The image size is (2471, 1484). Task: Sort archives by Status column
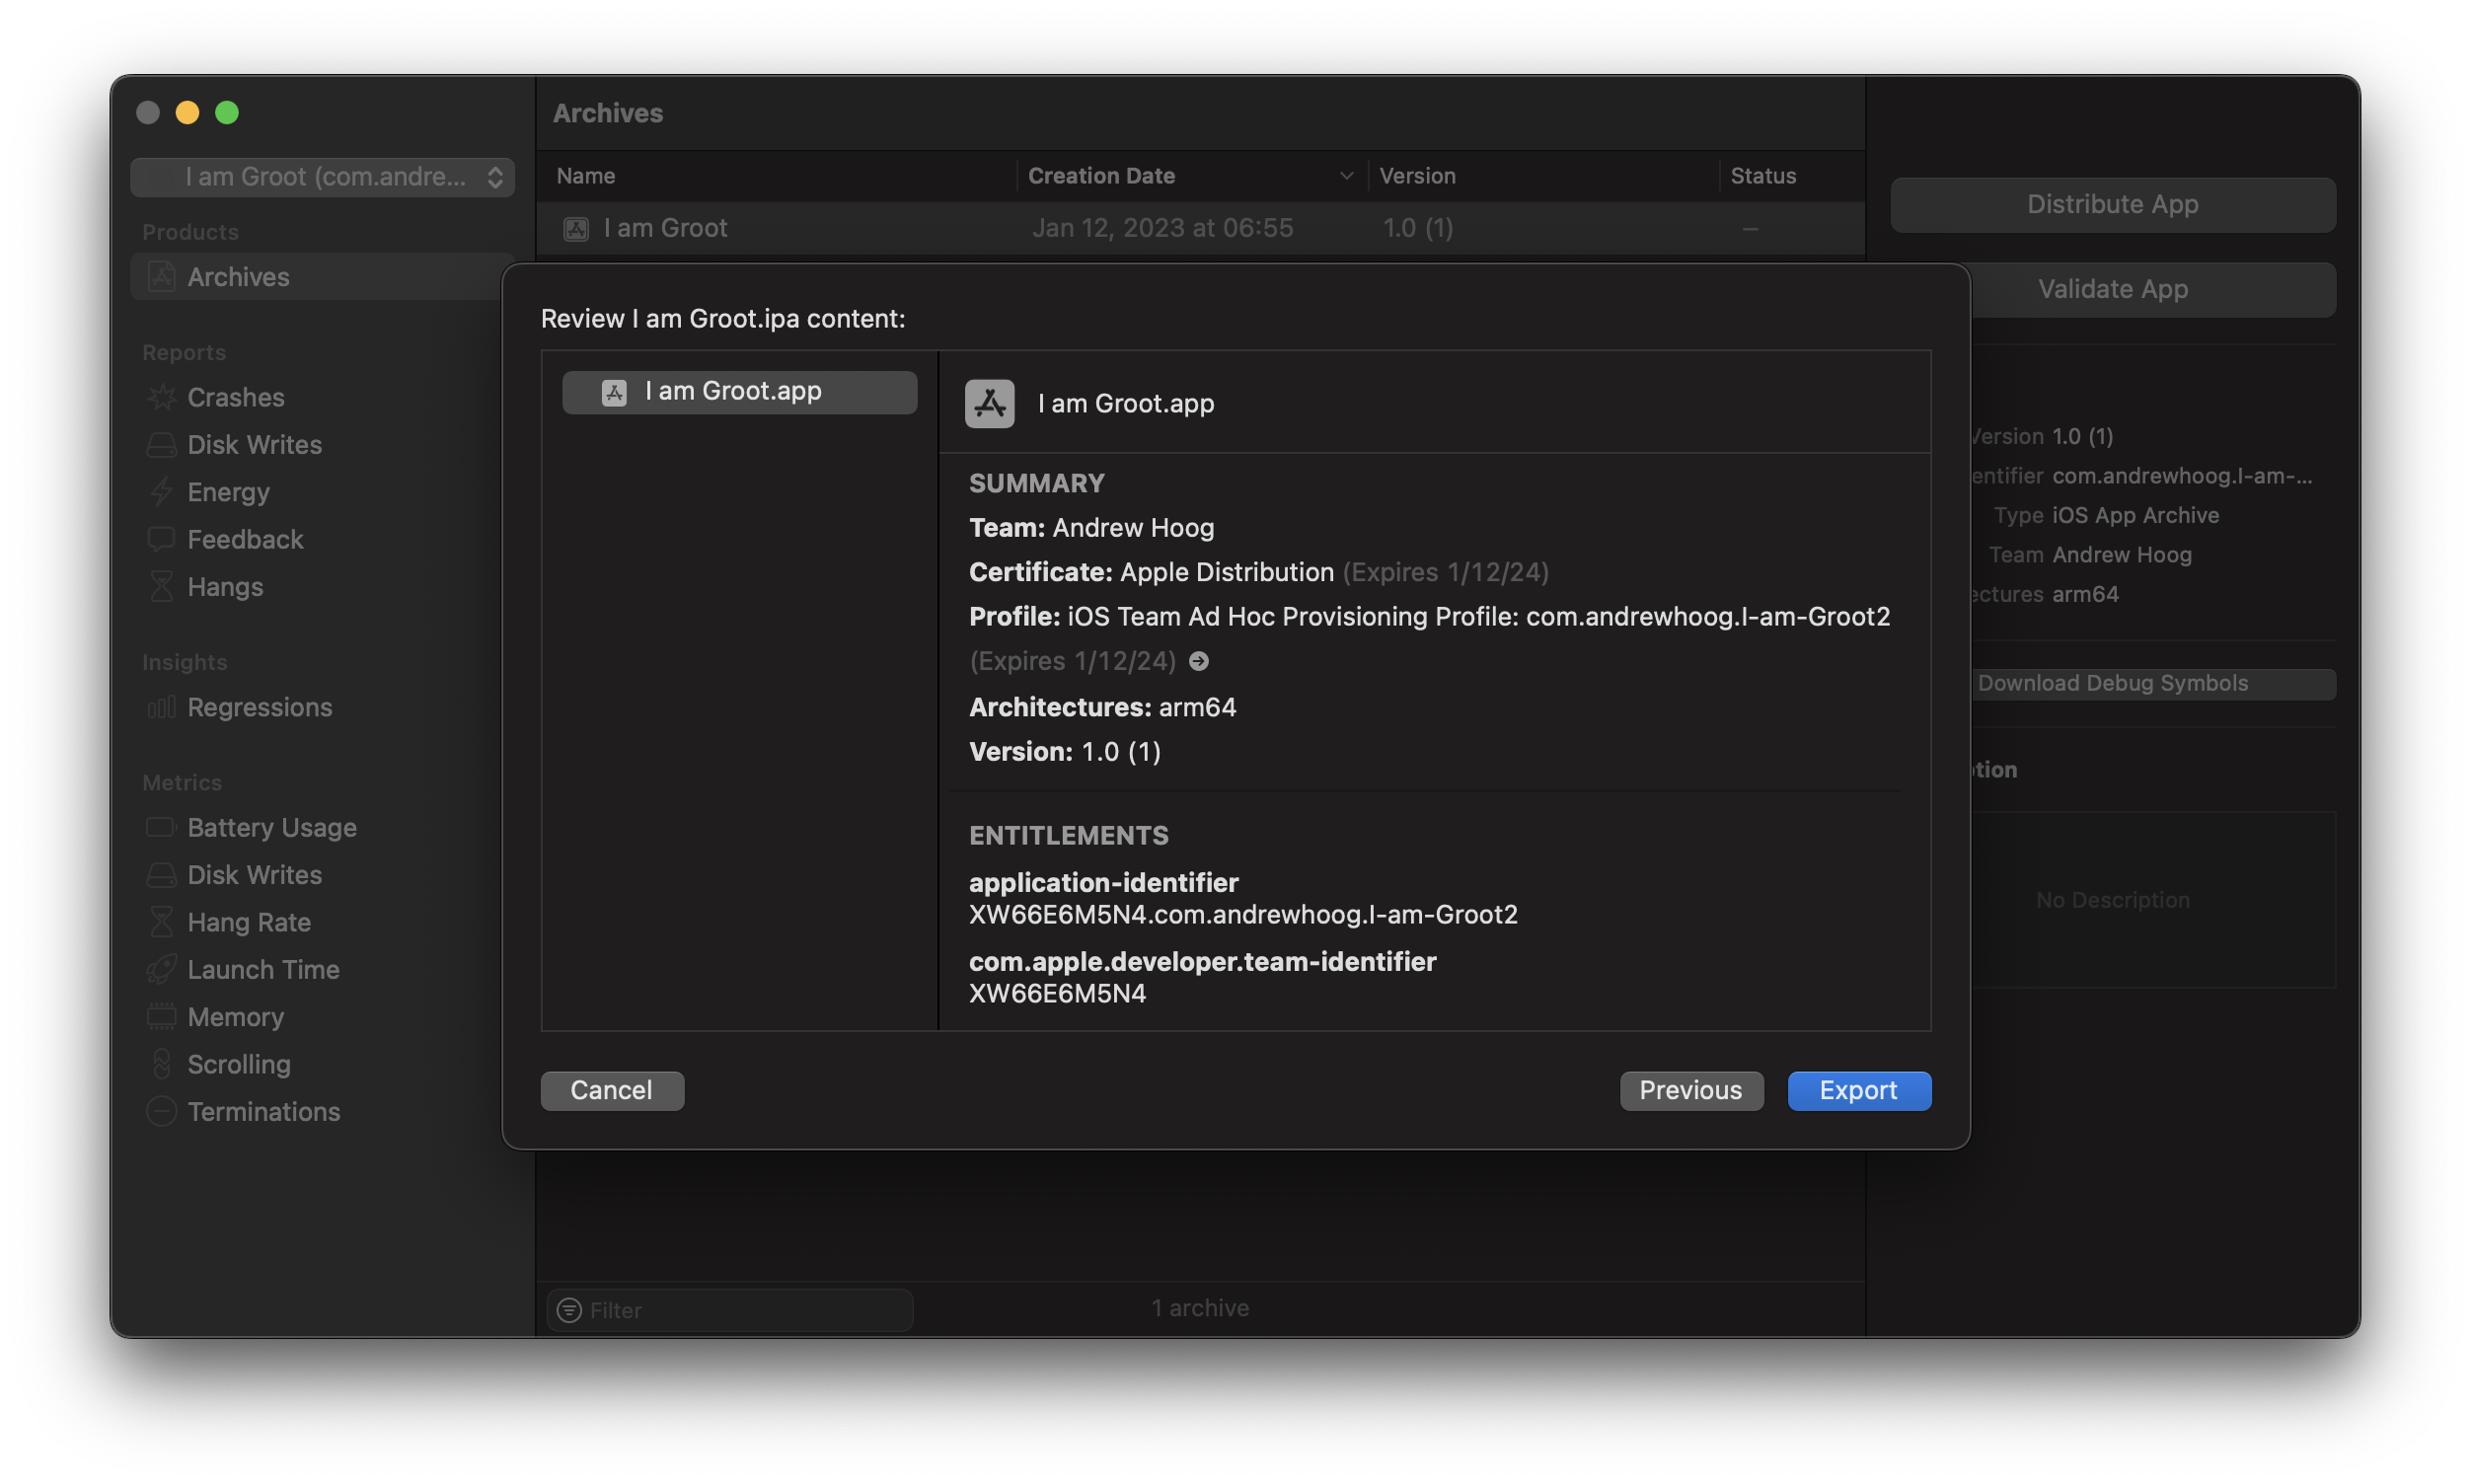tap(1792, 176)
